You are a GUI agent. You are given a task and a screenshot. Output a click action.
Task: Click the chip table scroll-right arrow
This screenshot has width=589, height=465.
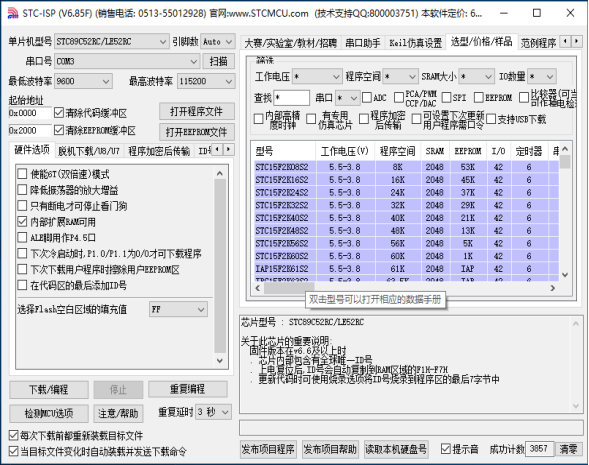coord(553,288)
